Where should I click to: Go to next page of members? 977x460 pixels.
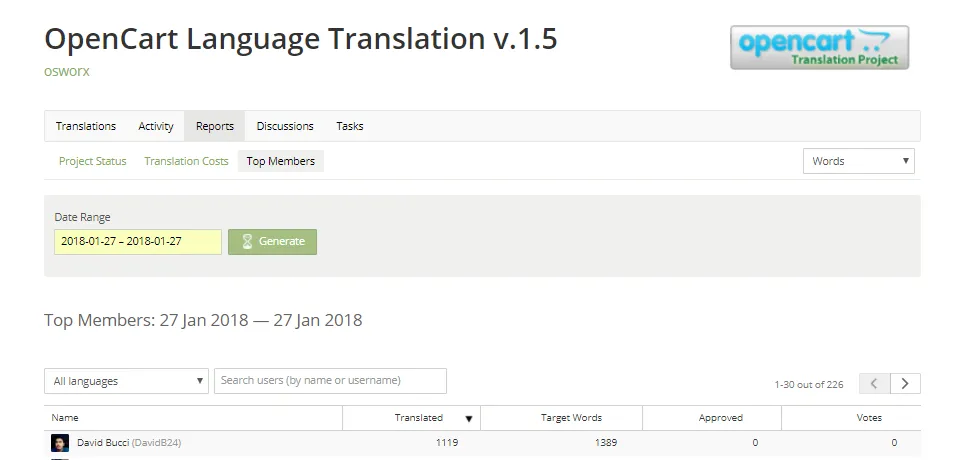point(905,384)
